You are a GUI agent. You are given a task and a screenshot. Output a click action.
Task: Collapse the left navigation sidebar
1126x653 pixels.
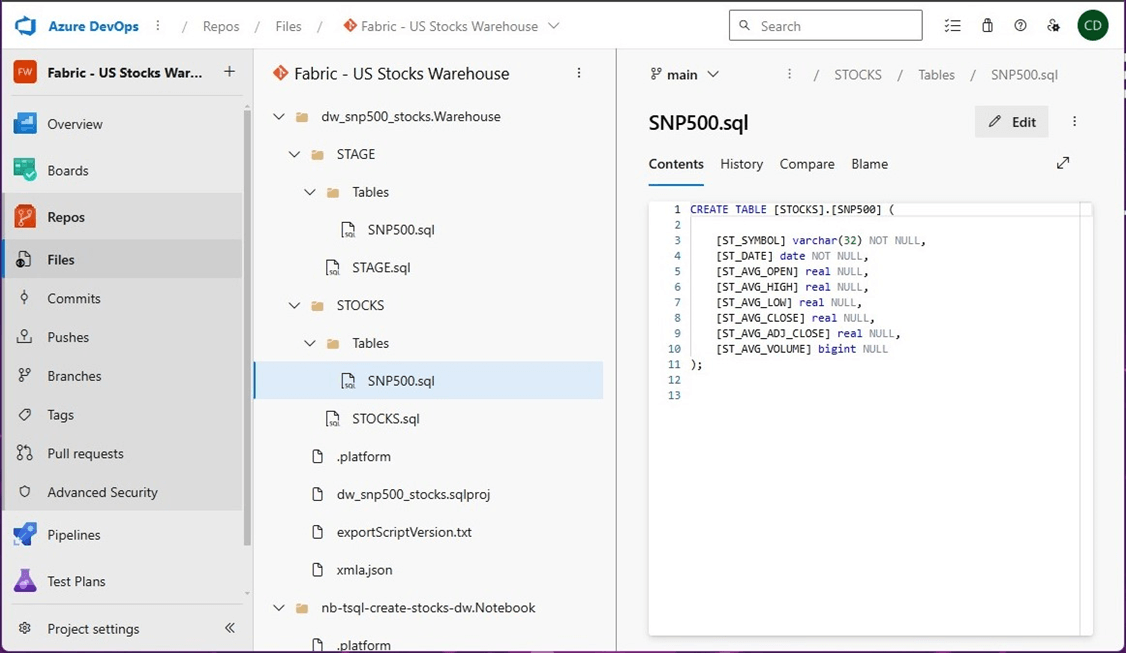(x=229, y=628)
